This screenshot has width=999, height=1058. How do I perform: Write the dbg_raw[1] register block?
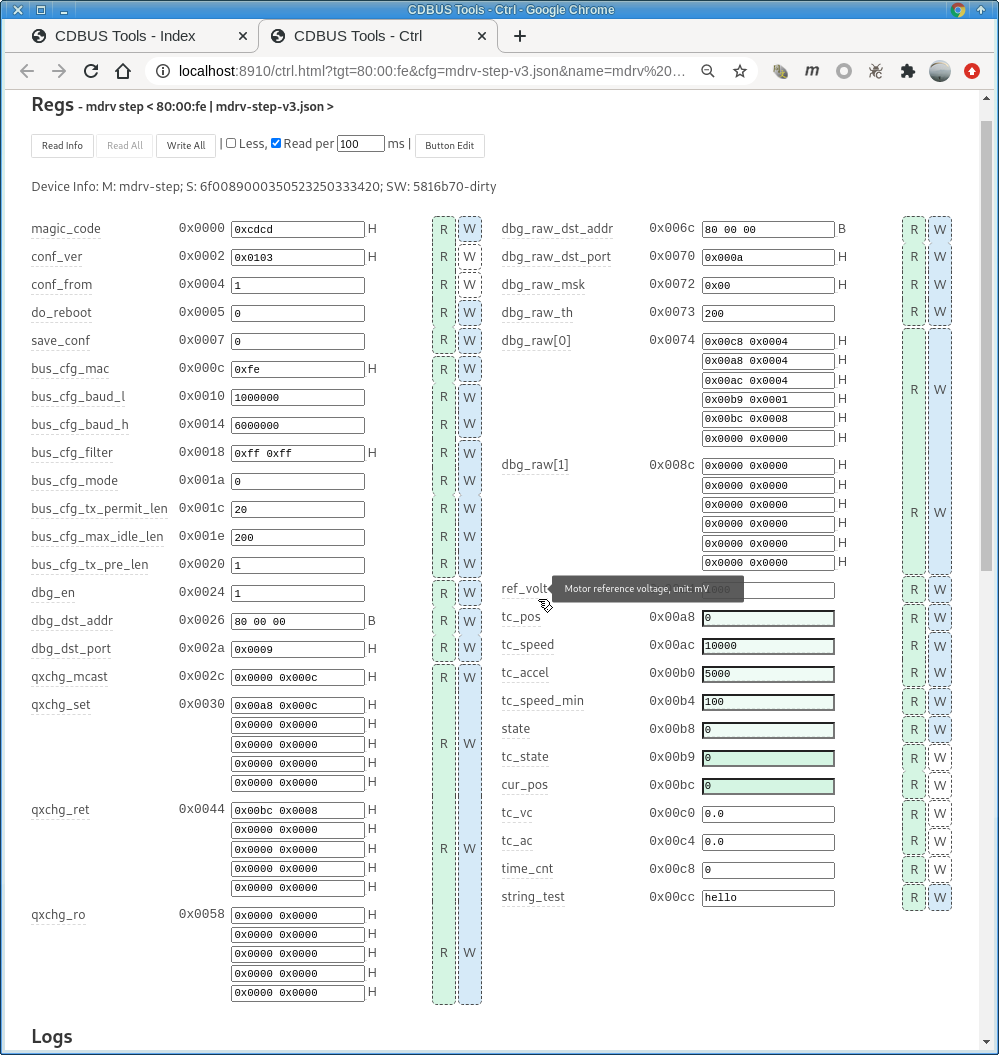pyautogui.click(x=940, y=513)
